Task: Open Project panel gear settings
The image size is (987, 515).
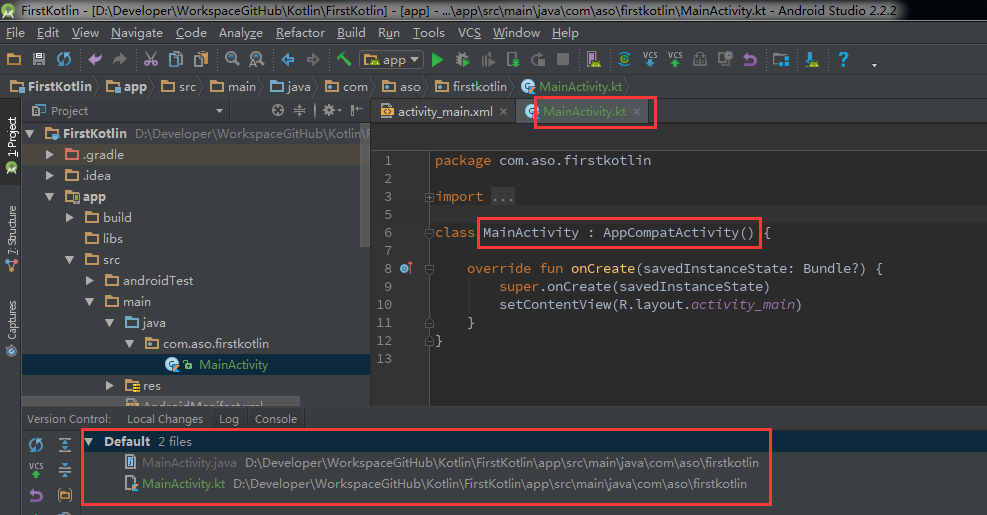Action: pyautogui.click(x=331, y=111)
